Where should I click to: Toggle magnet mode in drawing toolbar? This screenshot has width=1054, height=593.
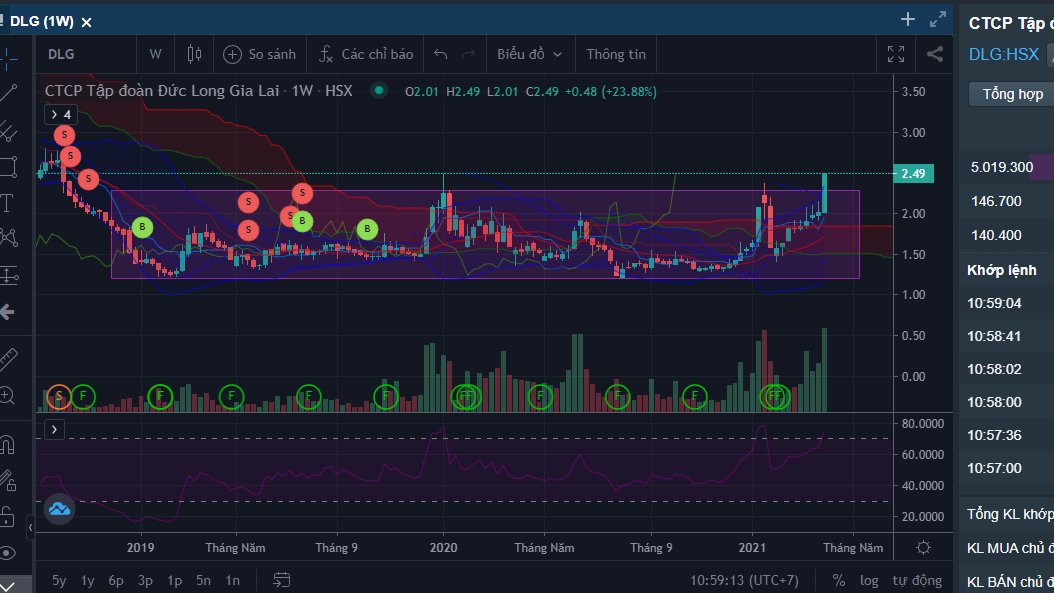coord(9,443)
